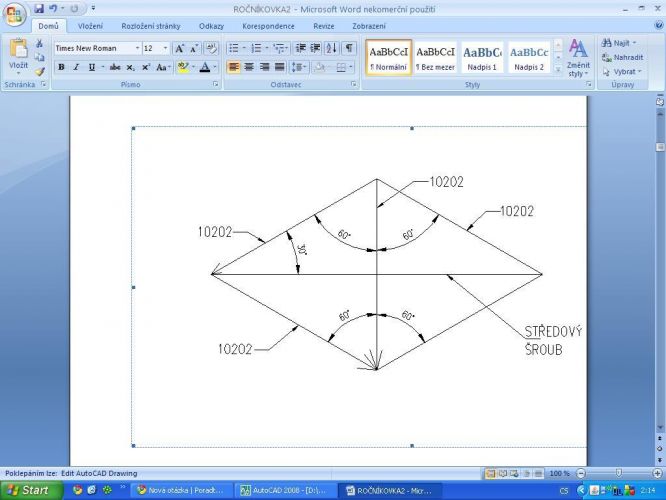Open the Odstavec dialog launcher
The width and height of the screenshot is (666, 500).
click(x=353, y=85)
